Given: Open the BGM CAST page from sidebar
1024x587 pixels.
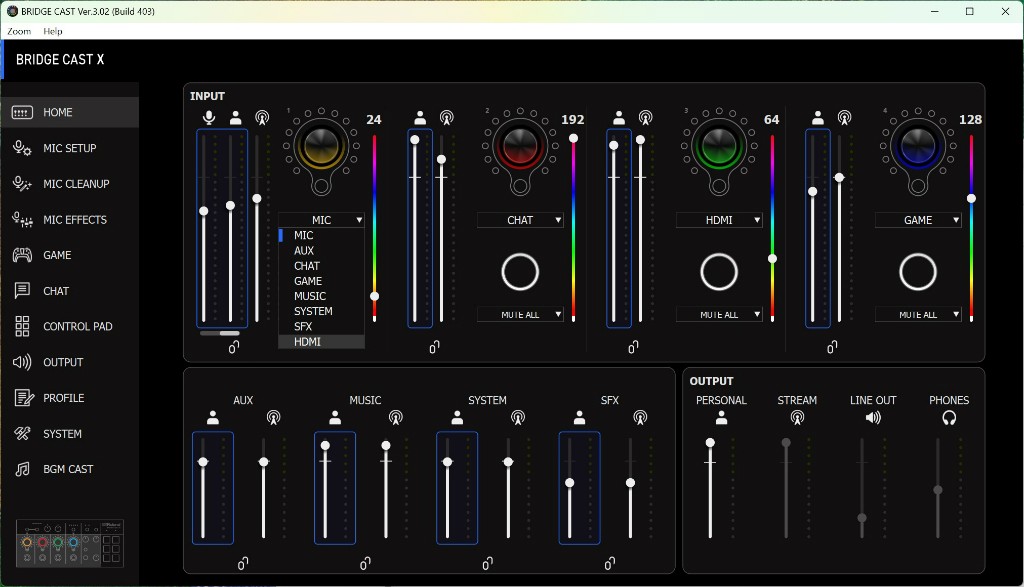Looking at the screenshot, I should [x=68, y=469].
